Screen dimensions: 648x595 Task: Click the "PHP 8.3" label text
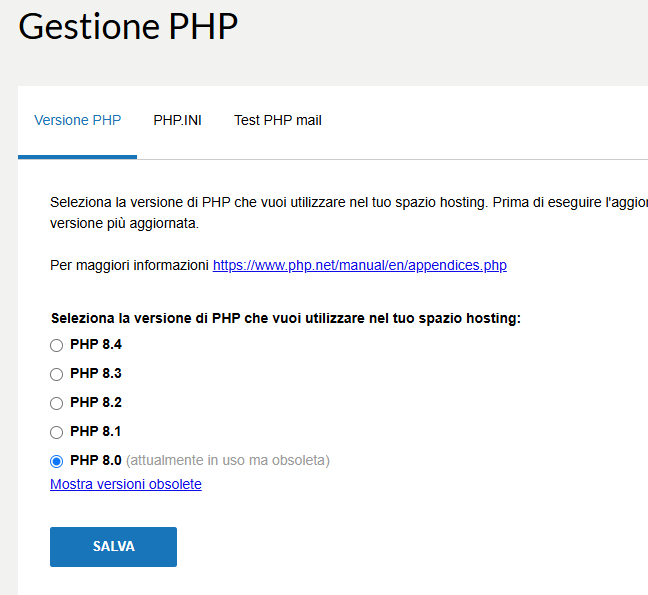coord(96,373)
